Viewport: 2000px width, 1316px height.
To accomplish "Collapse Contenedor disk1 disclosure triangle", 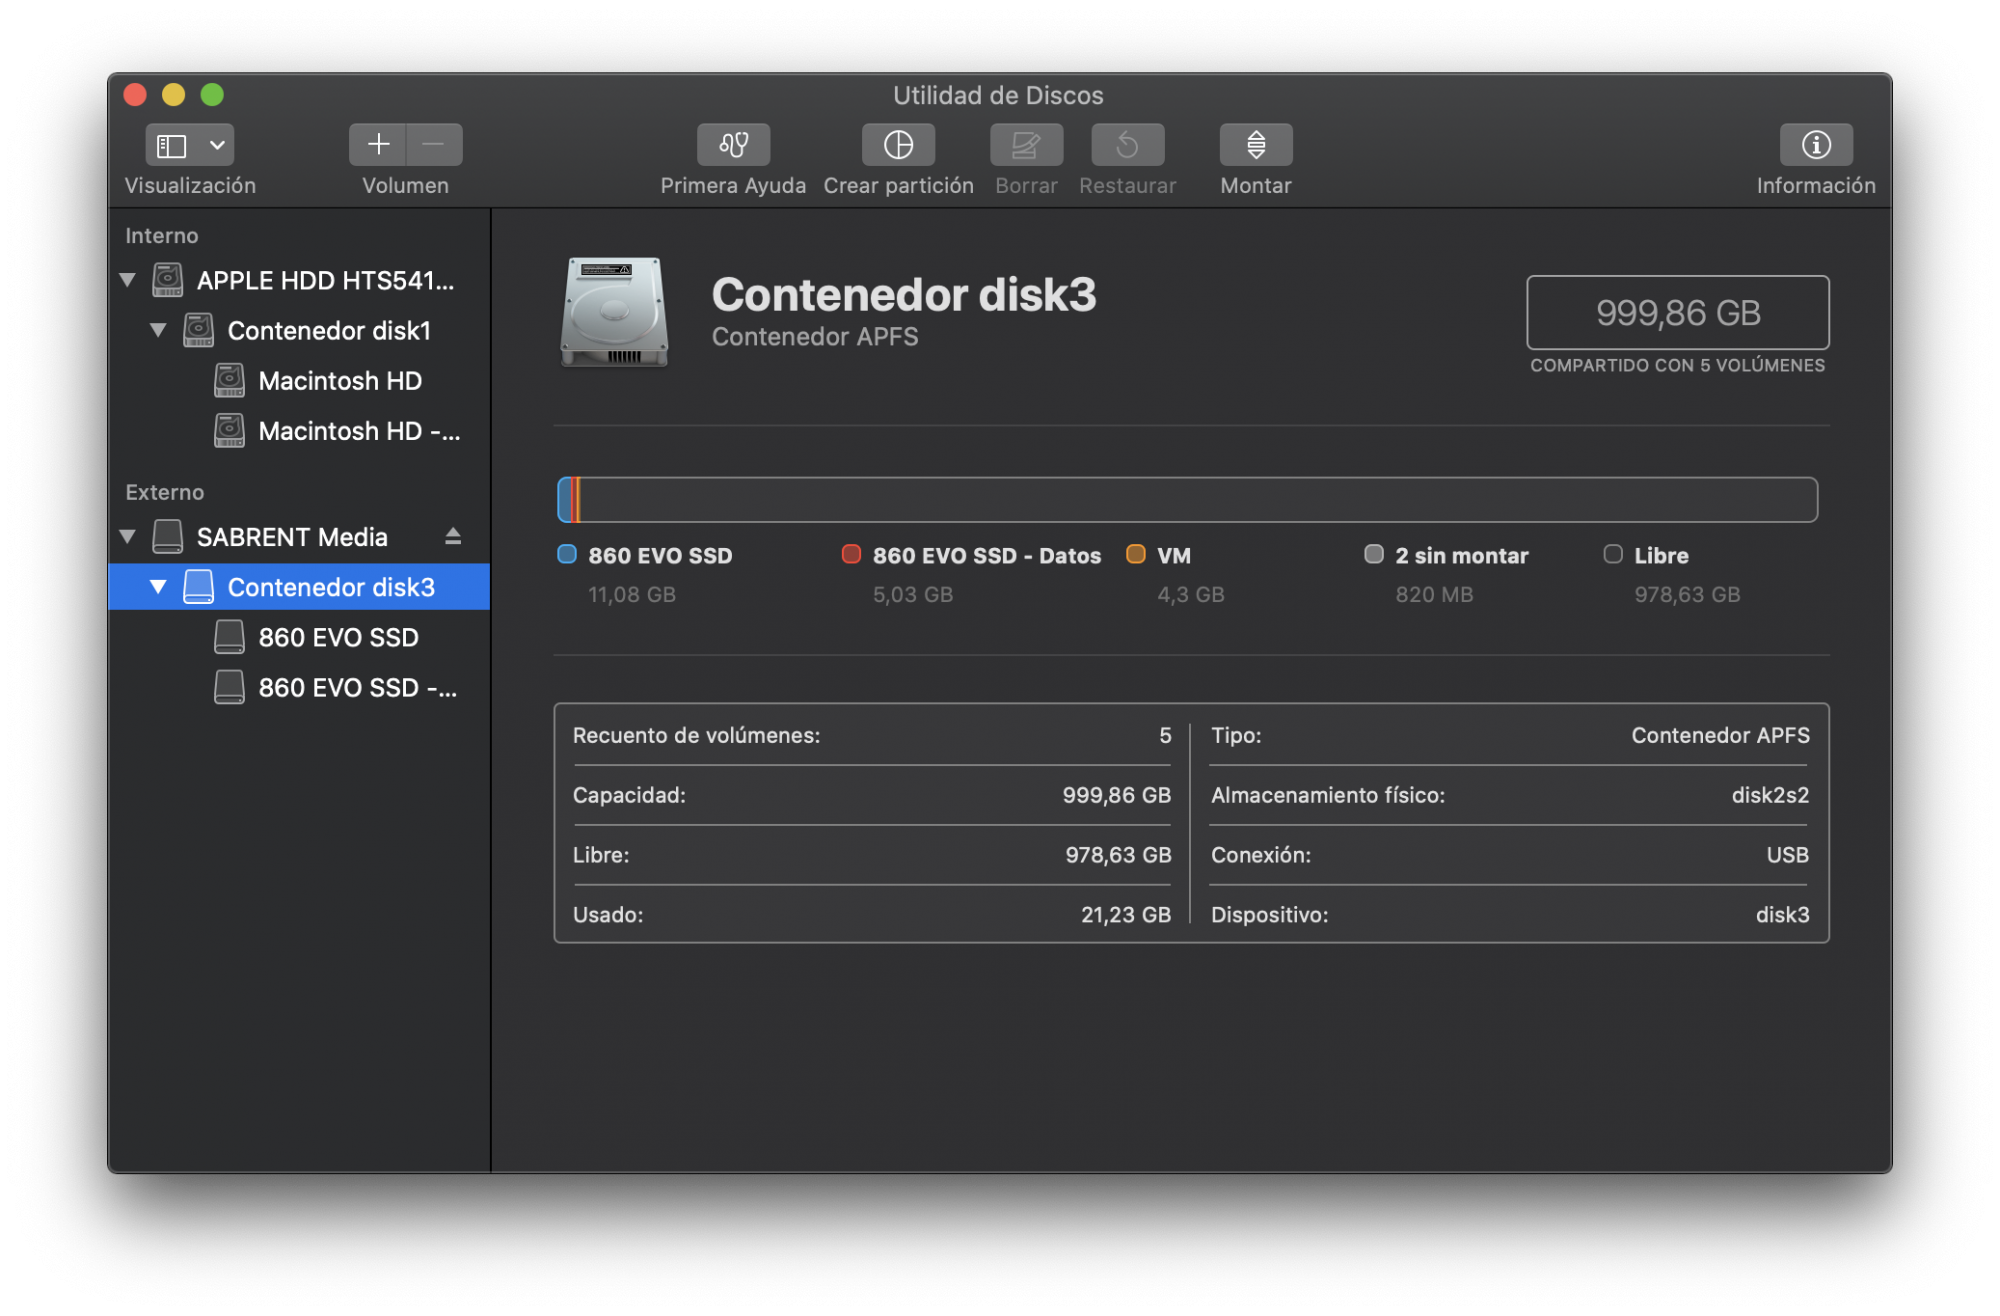I will 158,330.
